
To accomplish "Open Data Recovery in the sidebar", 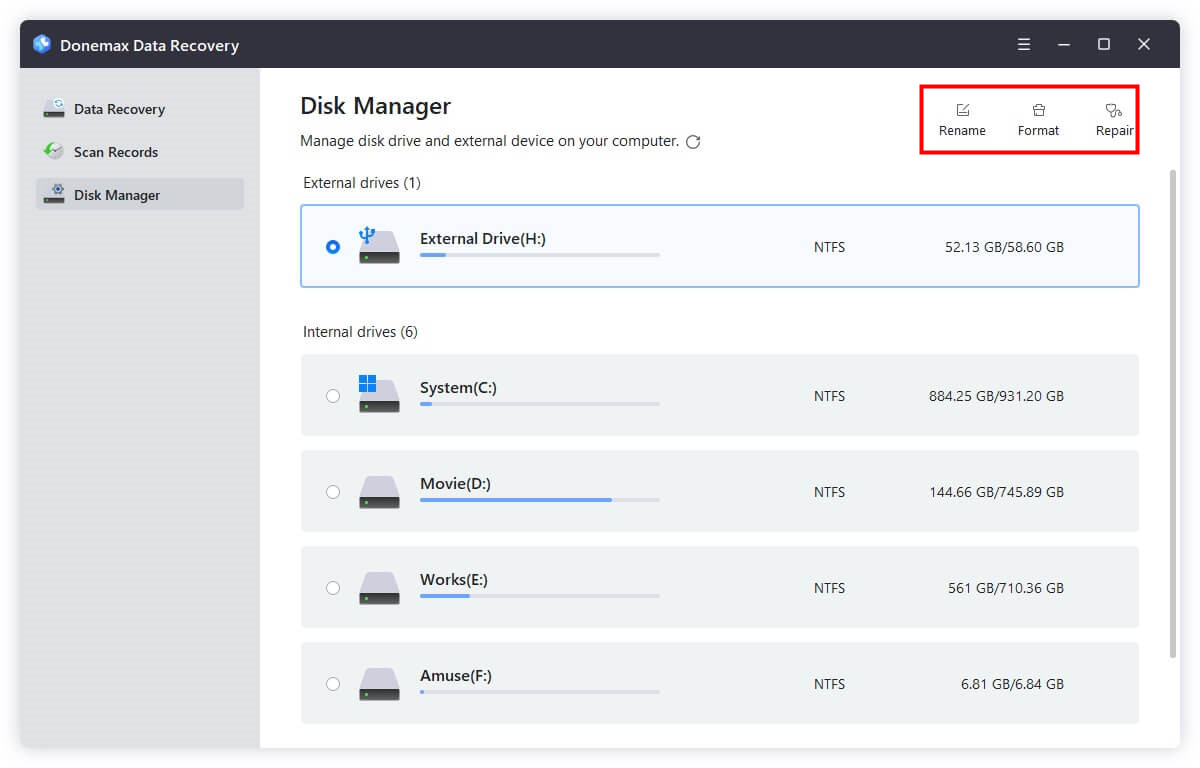I will pos(118,109).
